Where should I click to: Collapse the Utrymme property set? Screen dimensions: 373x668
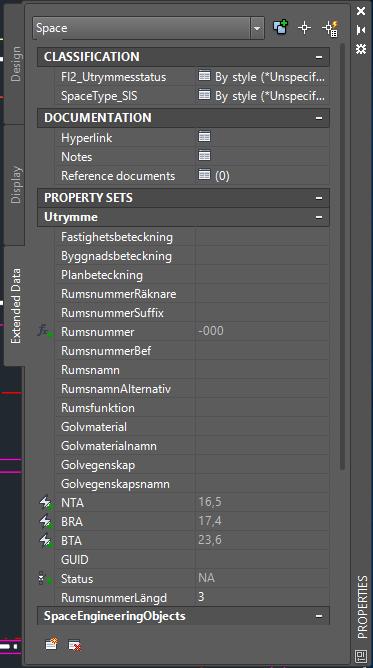tap(319, 217)
